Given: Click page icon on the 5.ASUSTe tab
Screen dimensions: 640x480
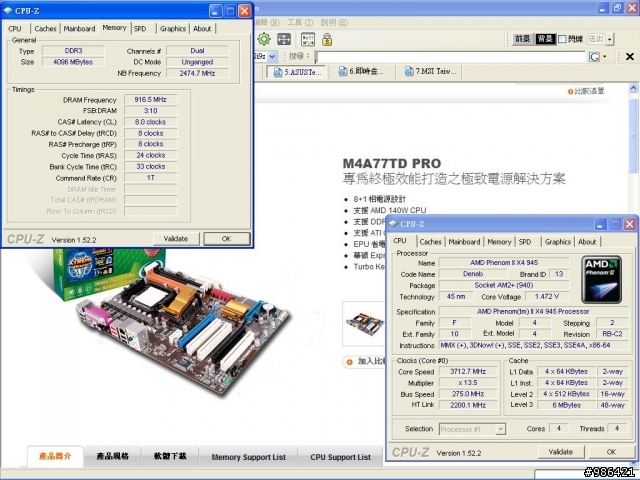Looking at the screenshot, I should (278, 72).
